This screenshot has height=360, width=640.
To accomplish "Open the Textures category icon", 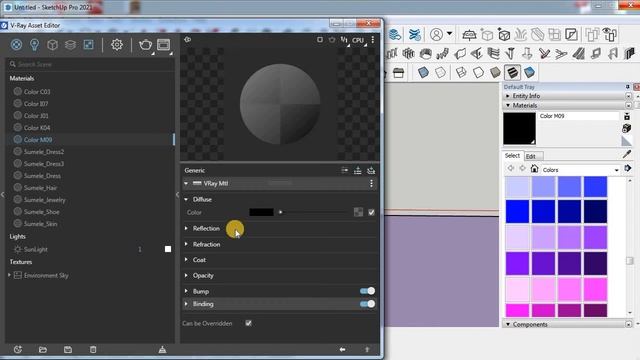I will click(x=89, y=44).
